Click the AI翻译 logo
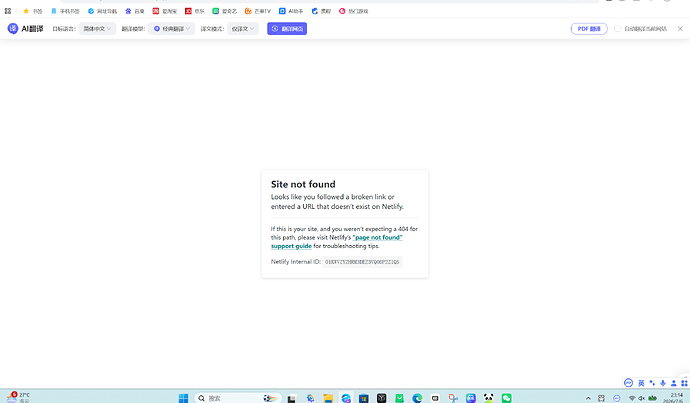Screen dimensions: 690x403 pos(26,29)
